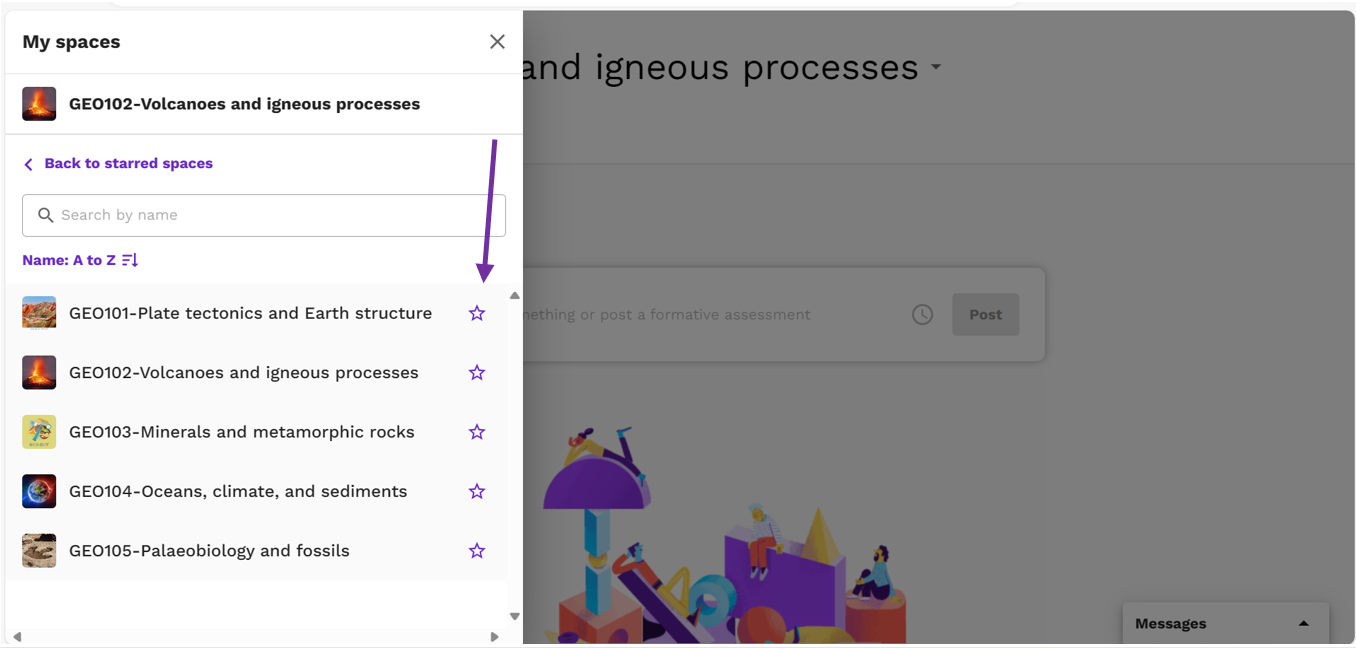Click the horizontal scroll right arrow

[494, 636]
